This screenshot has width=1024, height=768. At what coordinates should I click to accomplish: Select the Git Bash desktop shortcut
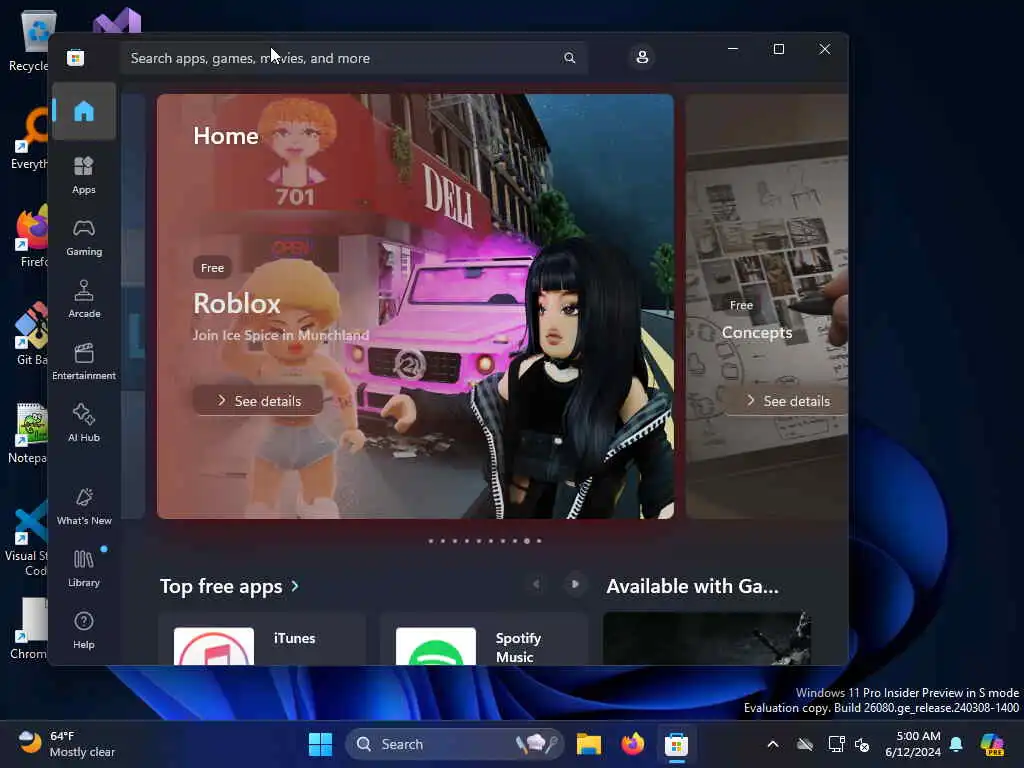click(x=31, y=334)
